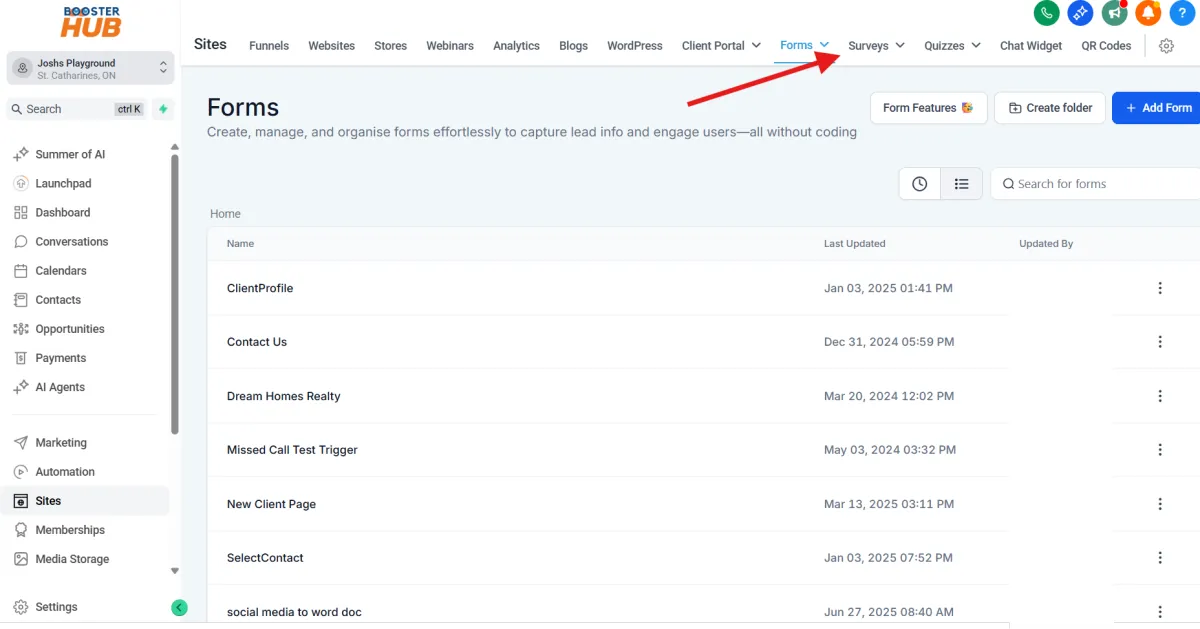The image size is (1200, 629).
Task: Switch forms view to recents using clock toggle
Action: point(919,184)
